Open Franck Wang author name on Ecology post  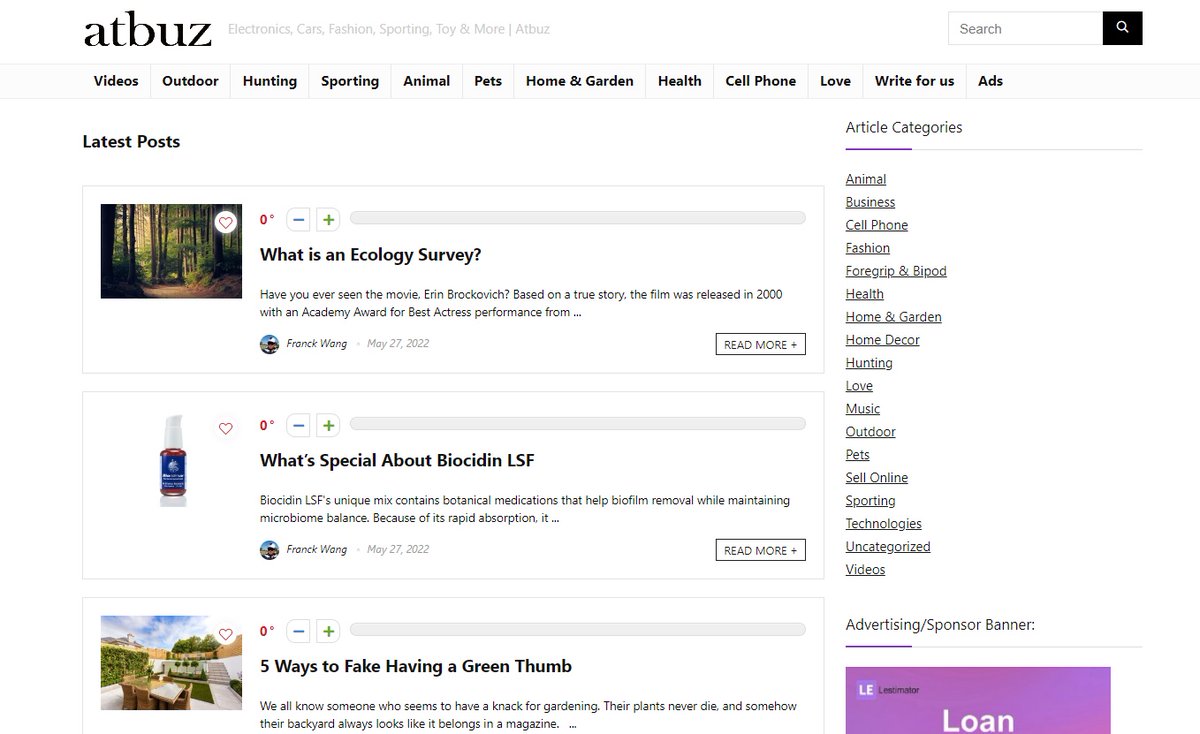[317, 344]
